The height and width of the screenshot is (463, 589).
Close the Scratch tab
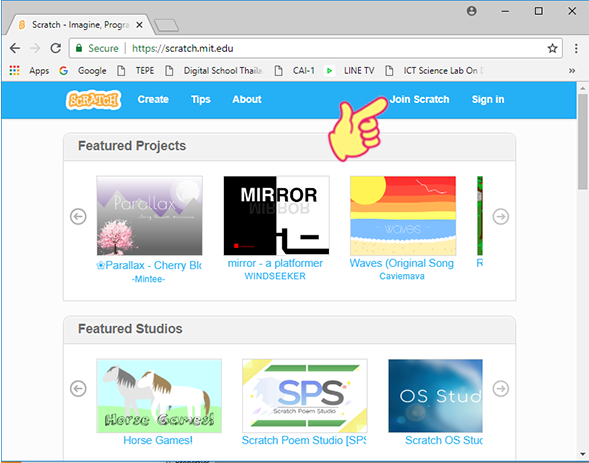139,25
